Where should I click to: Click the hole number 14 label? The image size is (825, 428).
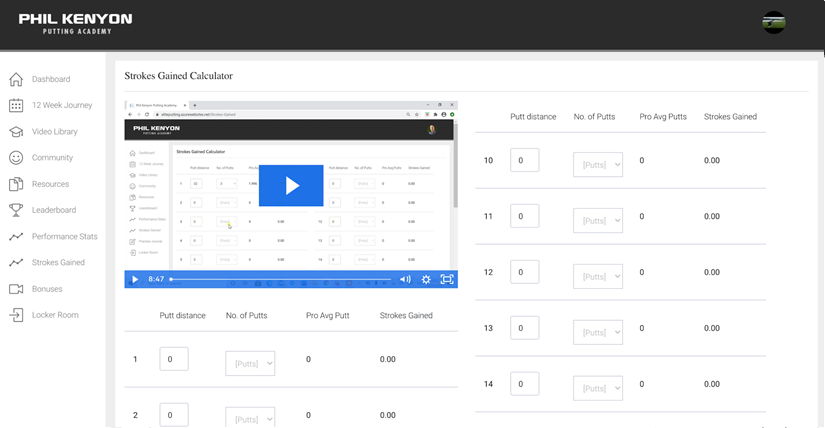tap(488, 384)
